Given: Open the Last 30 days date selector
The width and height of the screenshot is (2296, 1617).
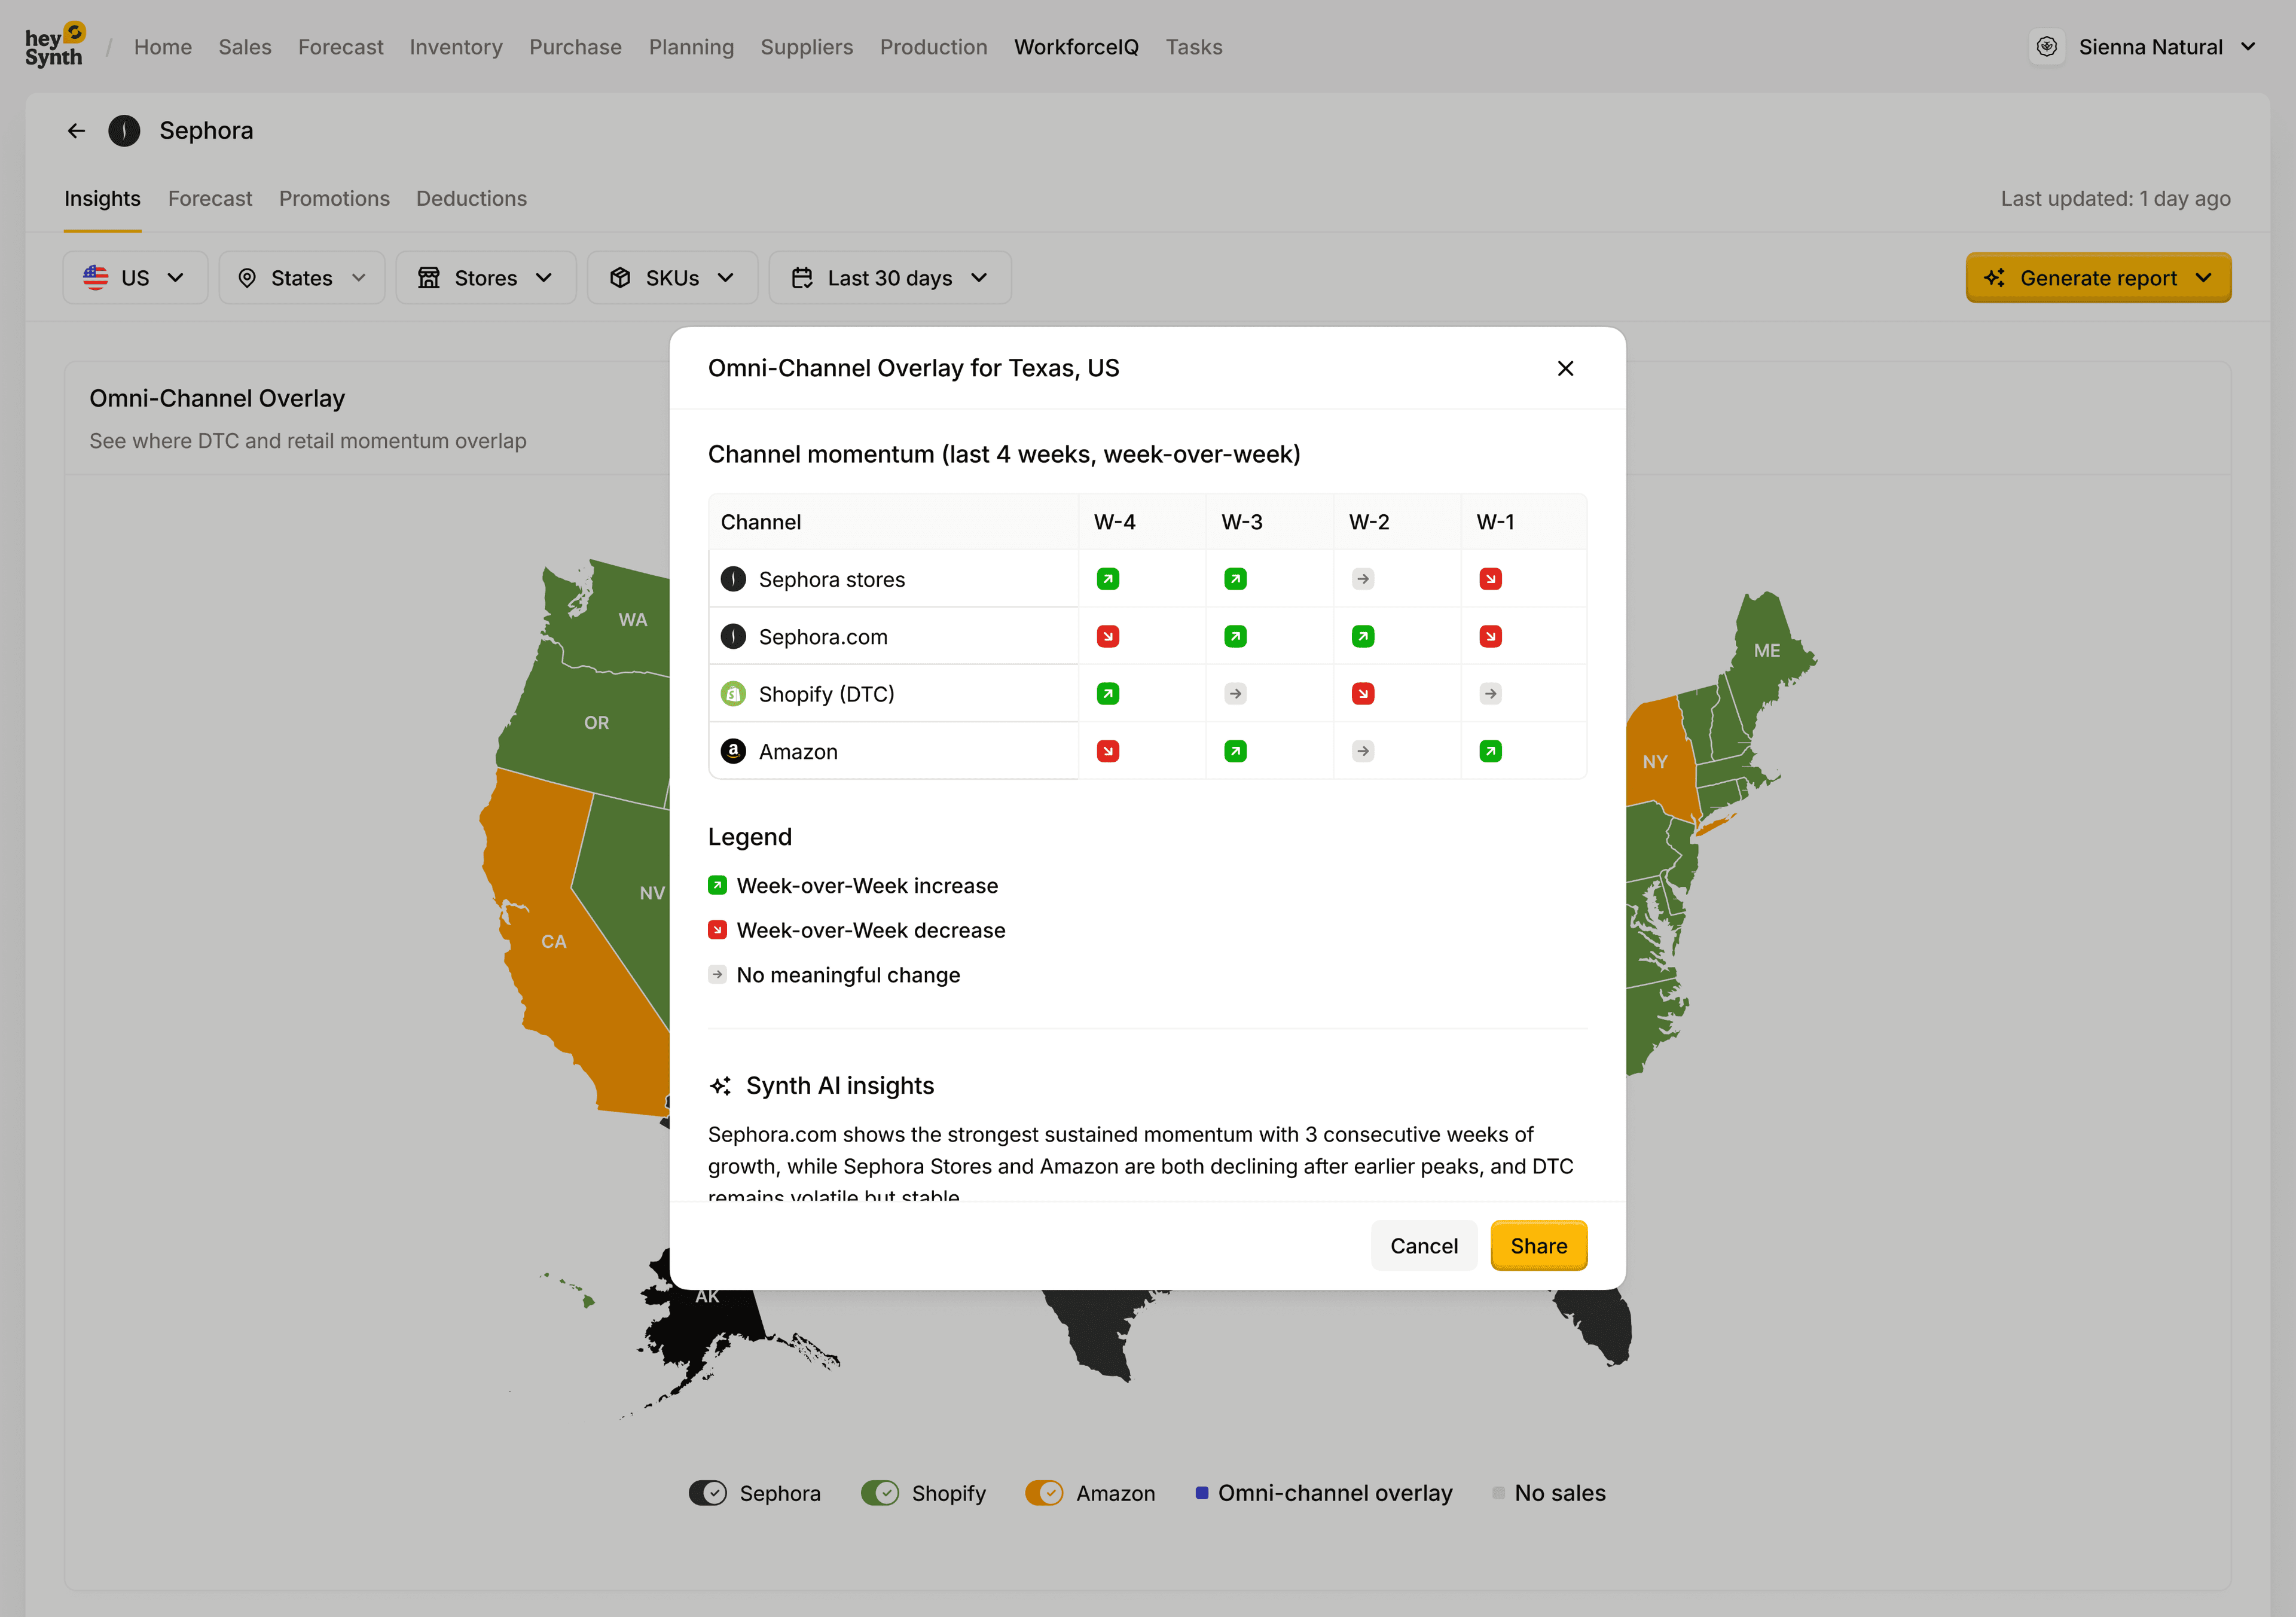Looking at the screenshot, I should coord(889,277).
